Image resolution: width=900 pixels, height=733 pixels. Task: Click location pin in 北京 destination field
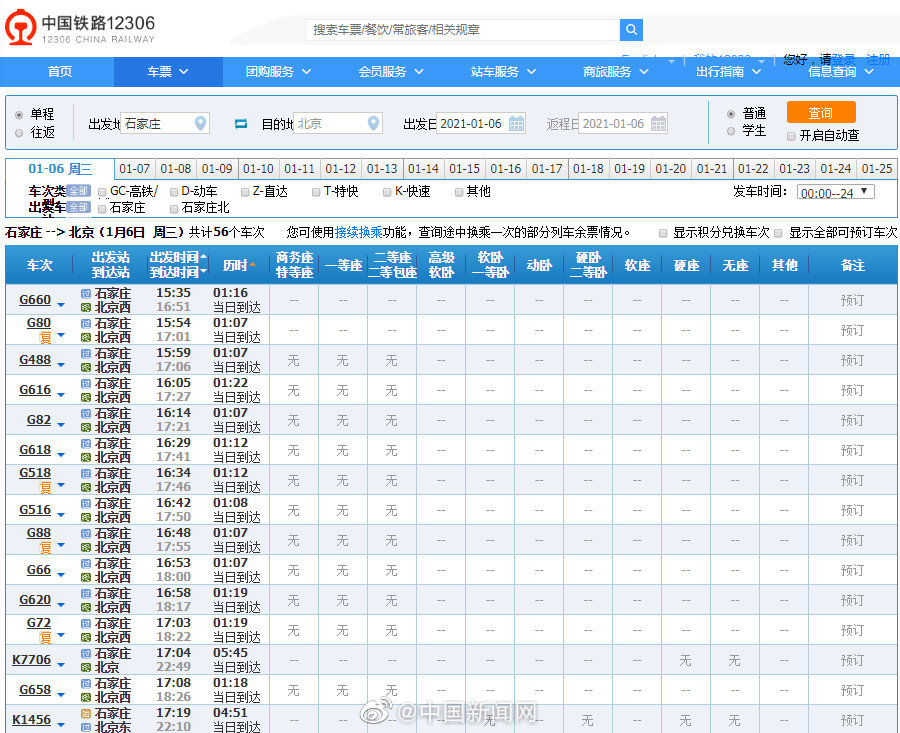(373, 124)
